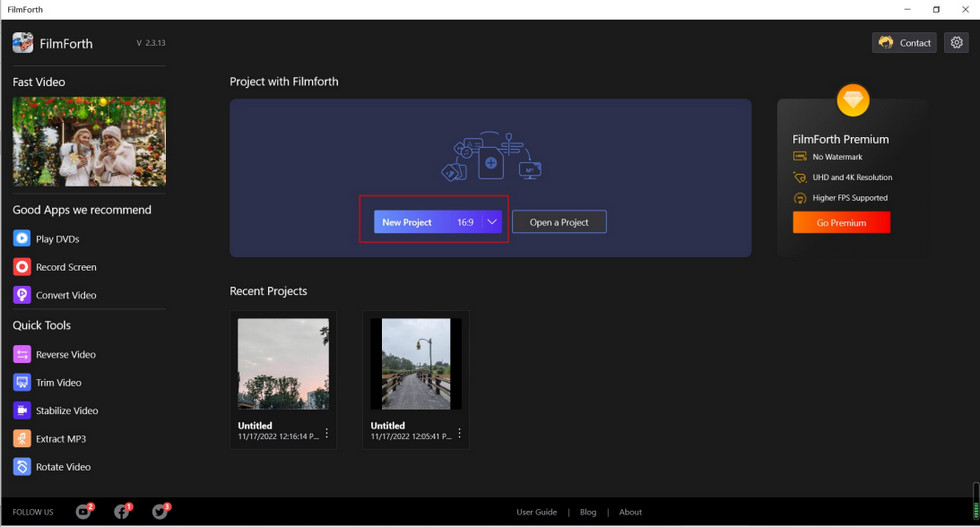Open the settings gear

956,43
